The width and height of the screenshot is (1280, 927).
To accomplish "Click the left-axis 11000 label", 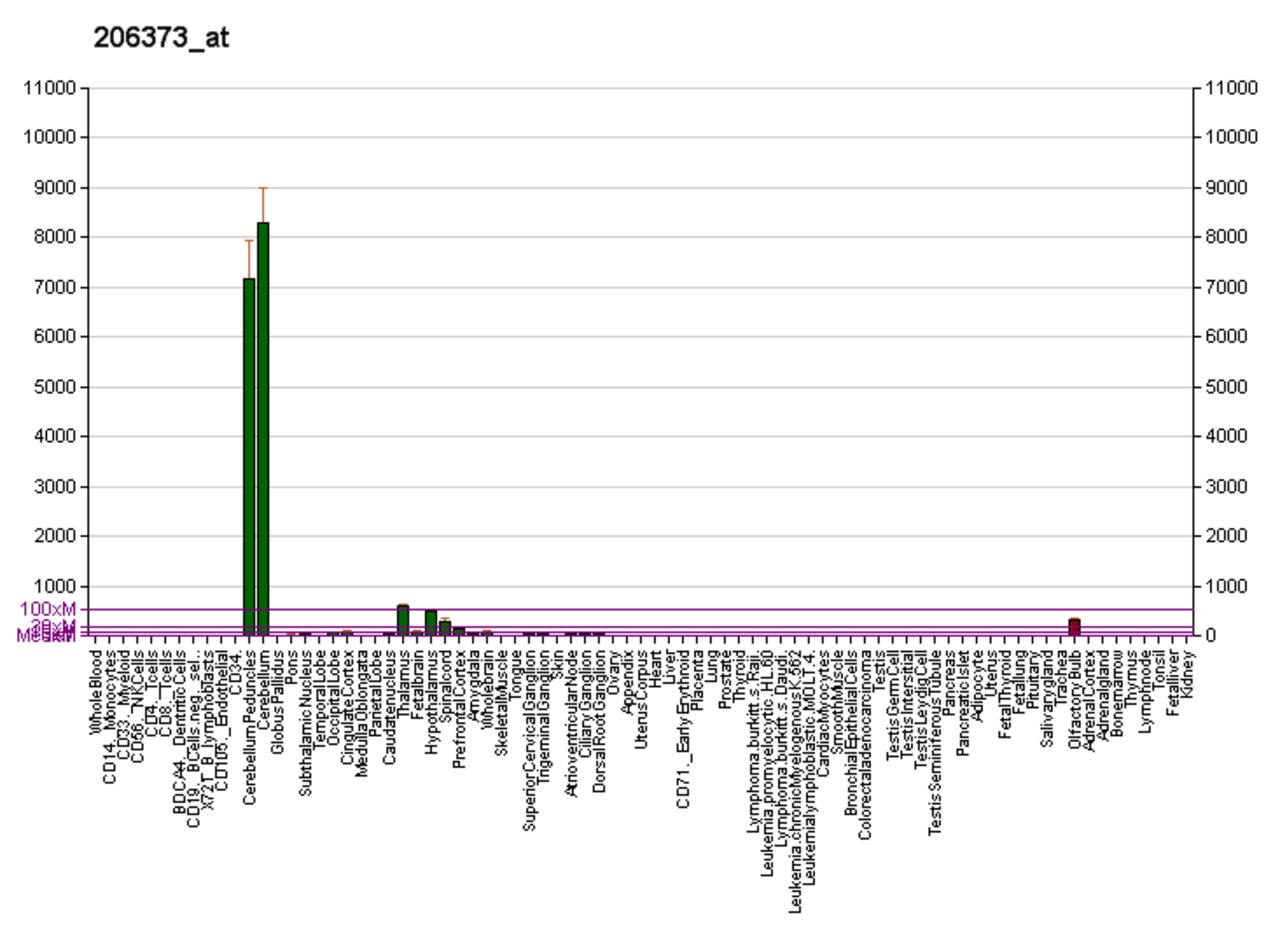I will pyautogui.click(x=48, y=88).
